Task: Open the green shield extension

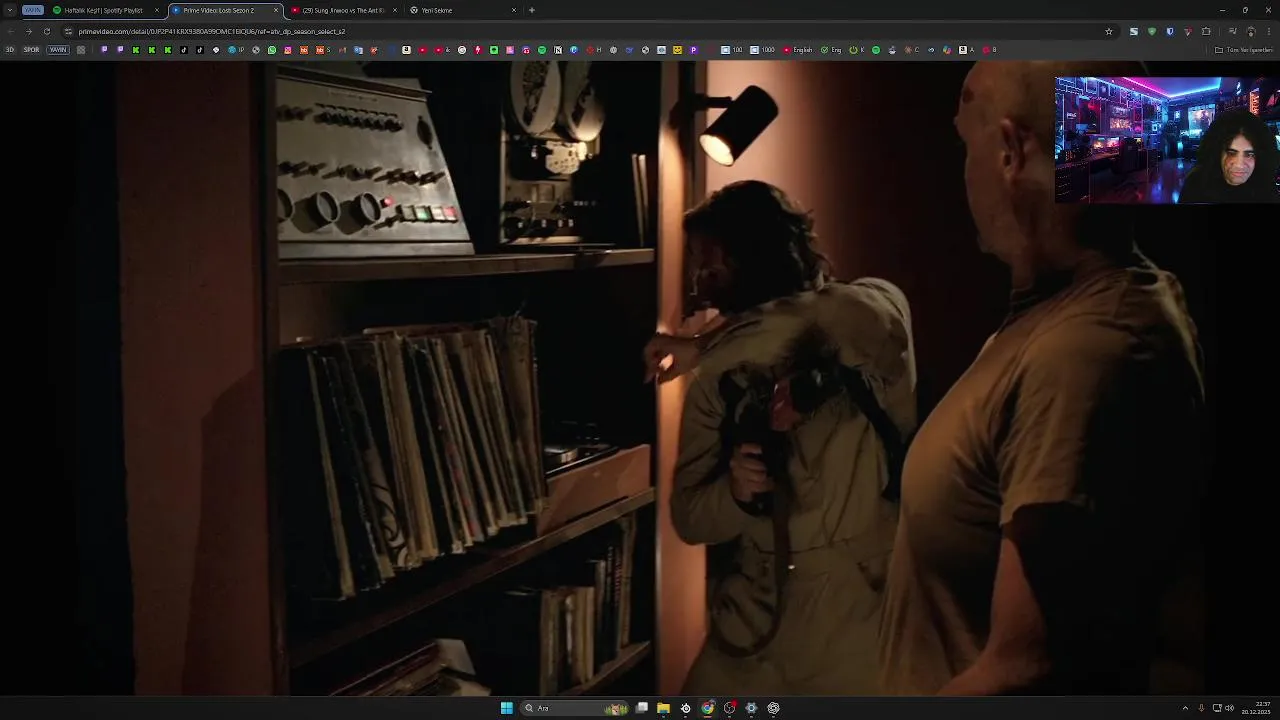Action: click(x=1152, y=31)
